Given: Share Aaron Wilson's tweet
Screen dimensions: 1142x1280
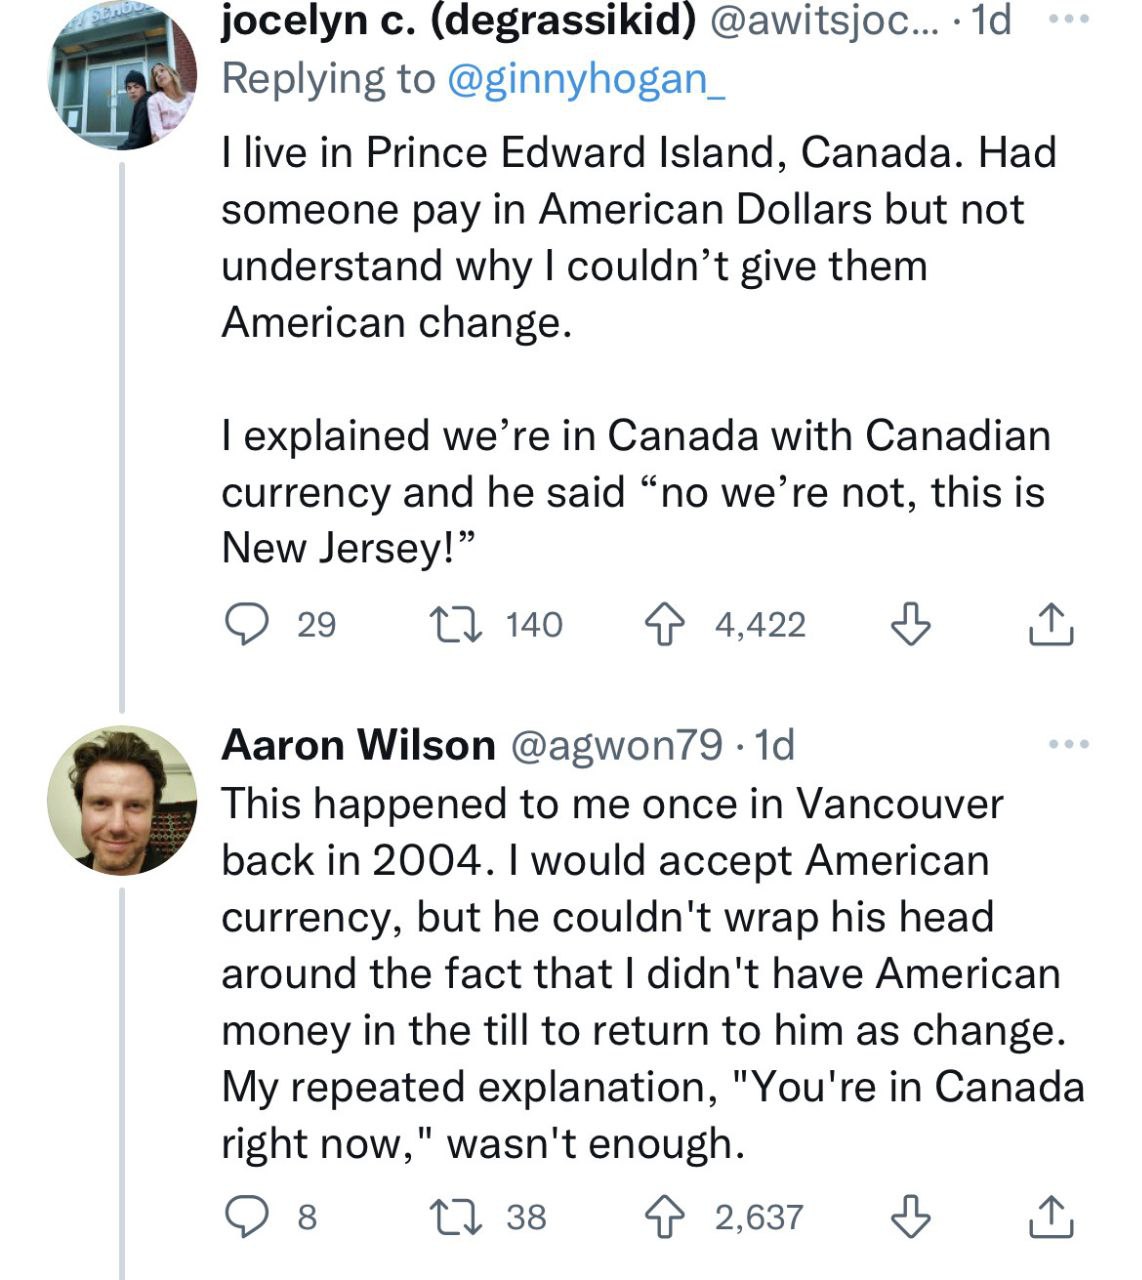Looking at the screenshot, I should click(x=1051, y=1217).
